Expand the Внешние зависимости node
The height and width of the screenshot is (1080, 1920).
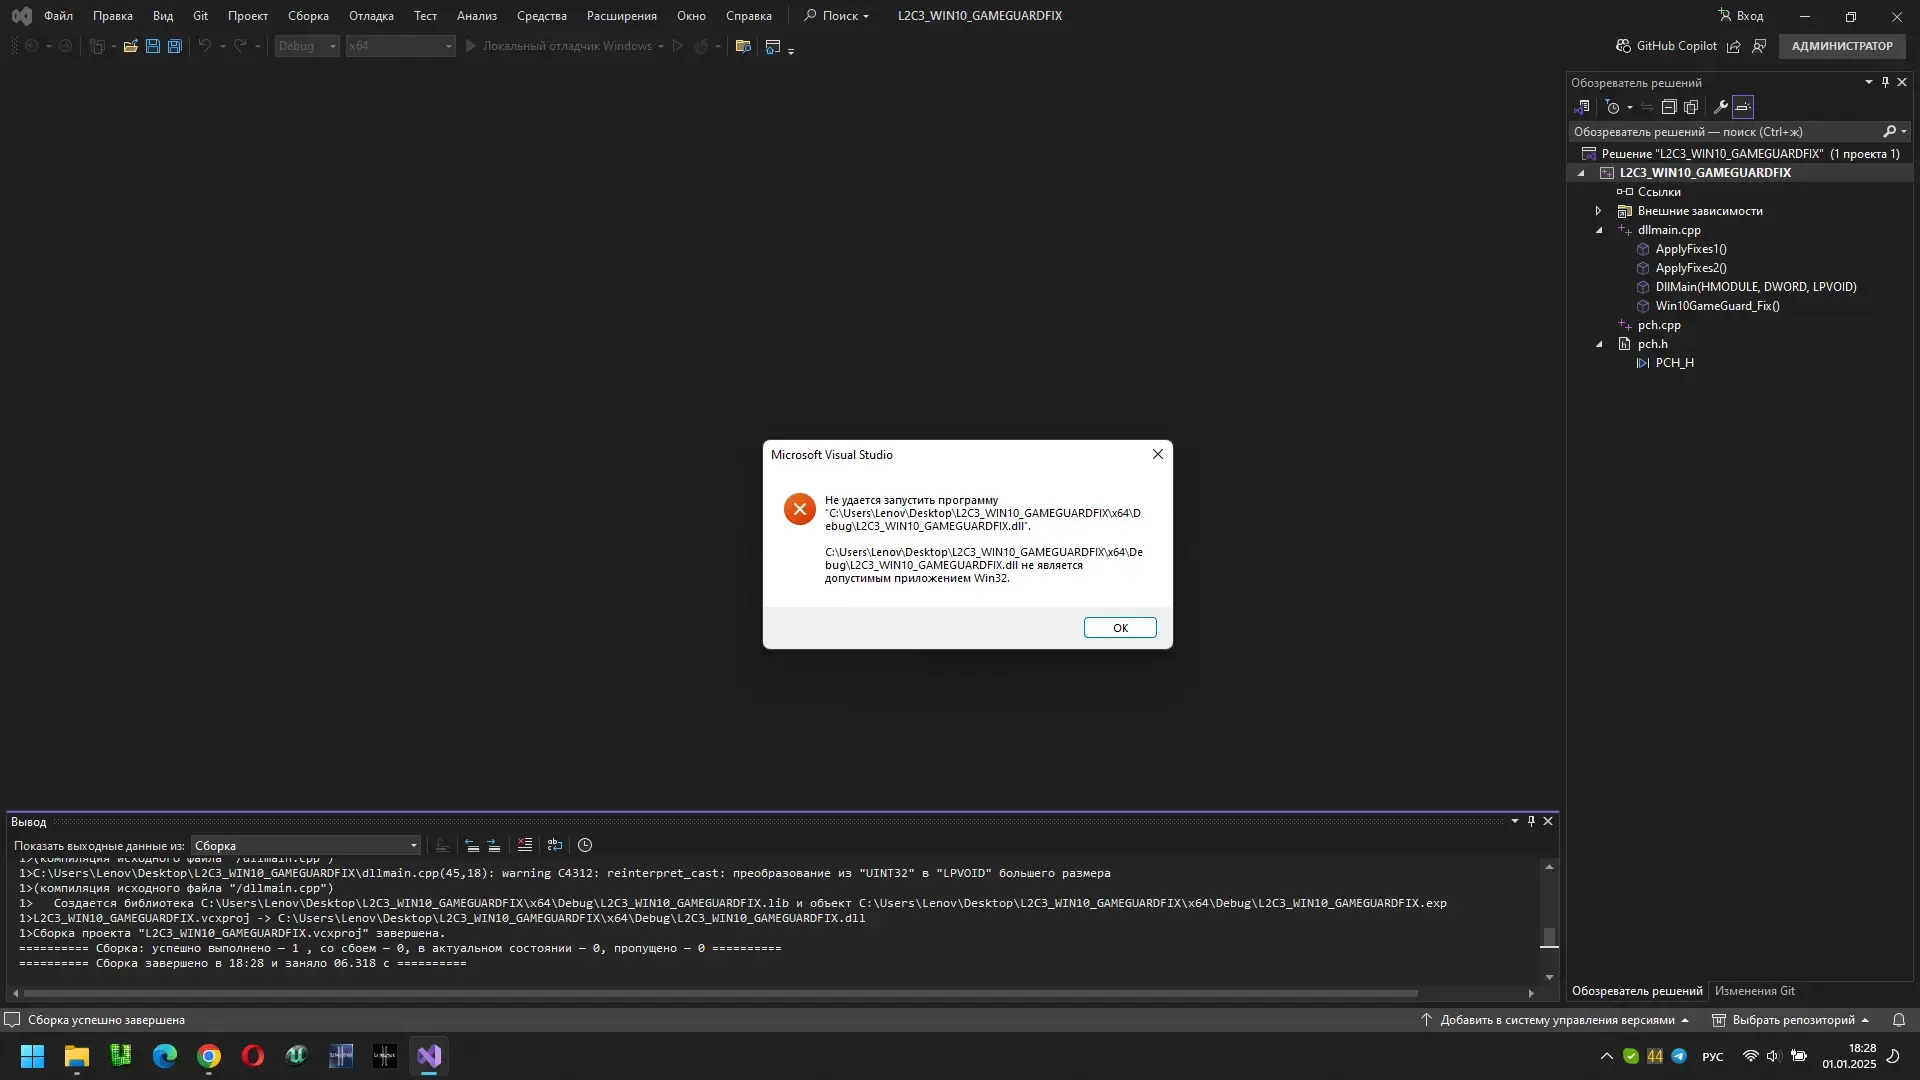click(1598, 211)
